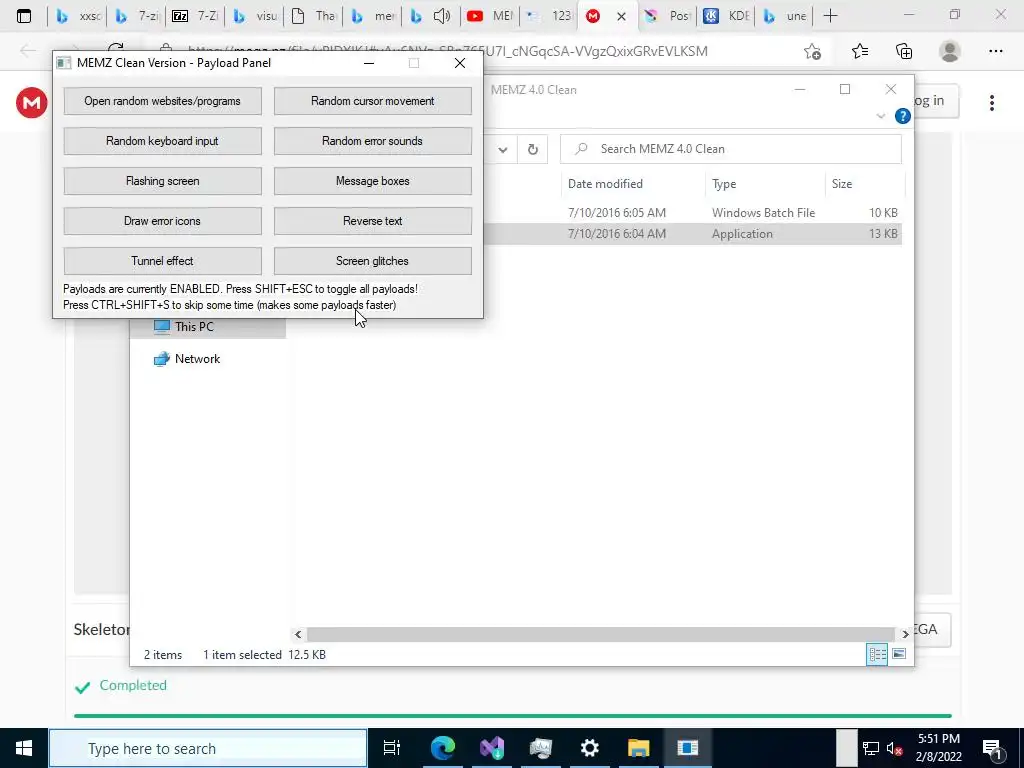This screenshot has width=1024, height=768.
Task: Click browser back arrow
Action: [27, 51]
